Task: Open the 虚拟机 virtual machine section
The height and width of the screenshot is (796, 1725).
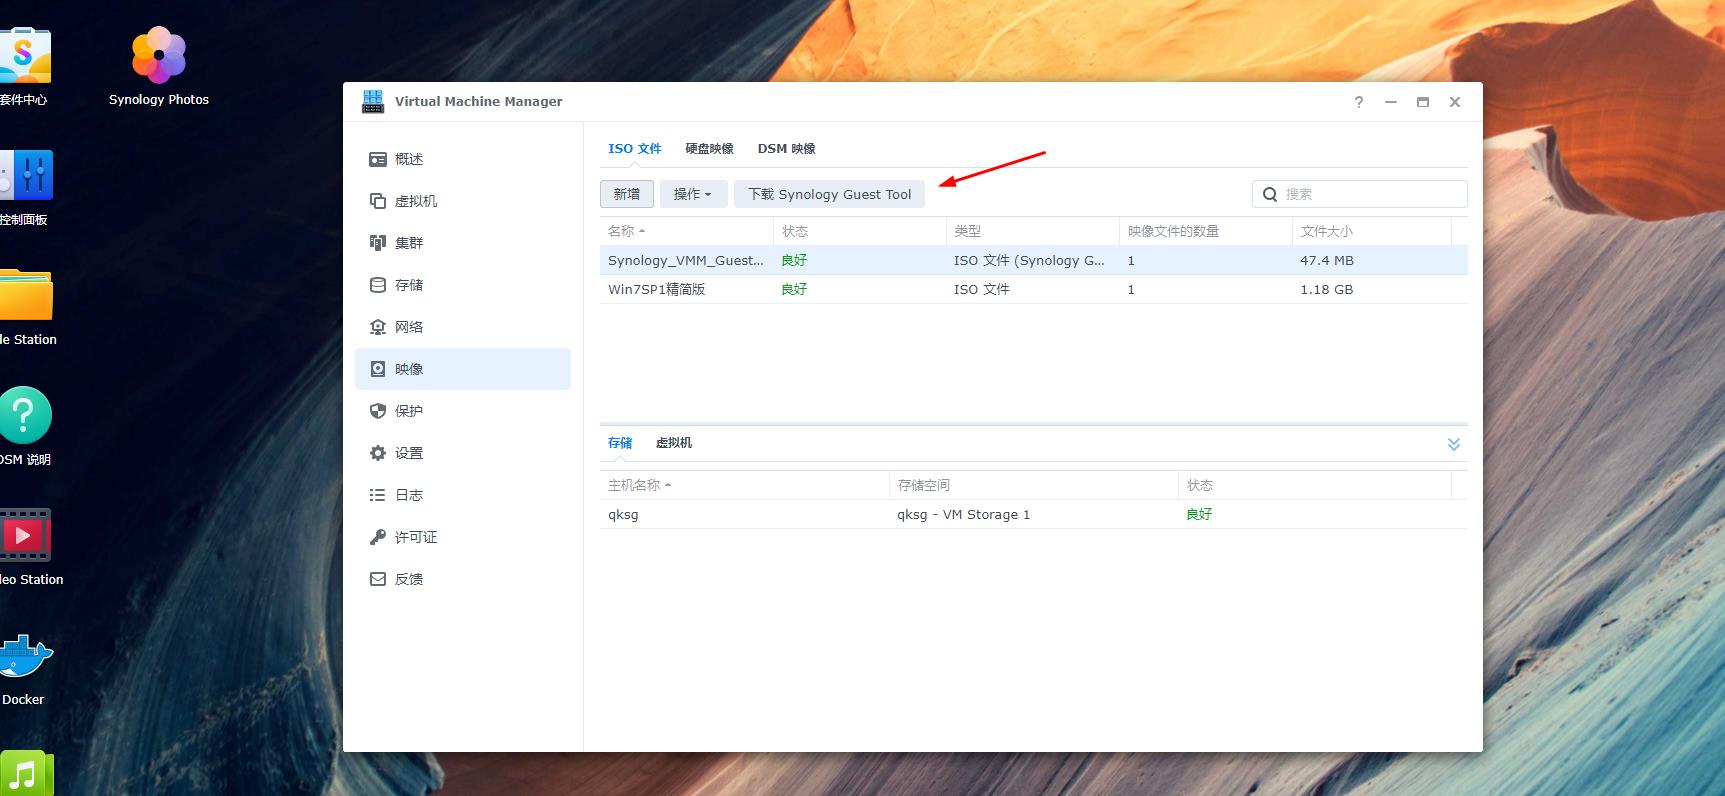Action: click(x=415, y=201)
